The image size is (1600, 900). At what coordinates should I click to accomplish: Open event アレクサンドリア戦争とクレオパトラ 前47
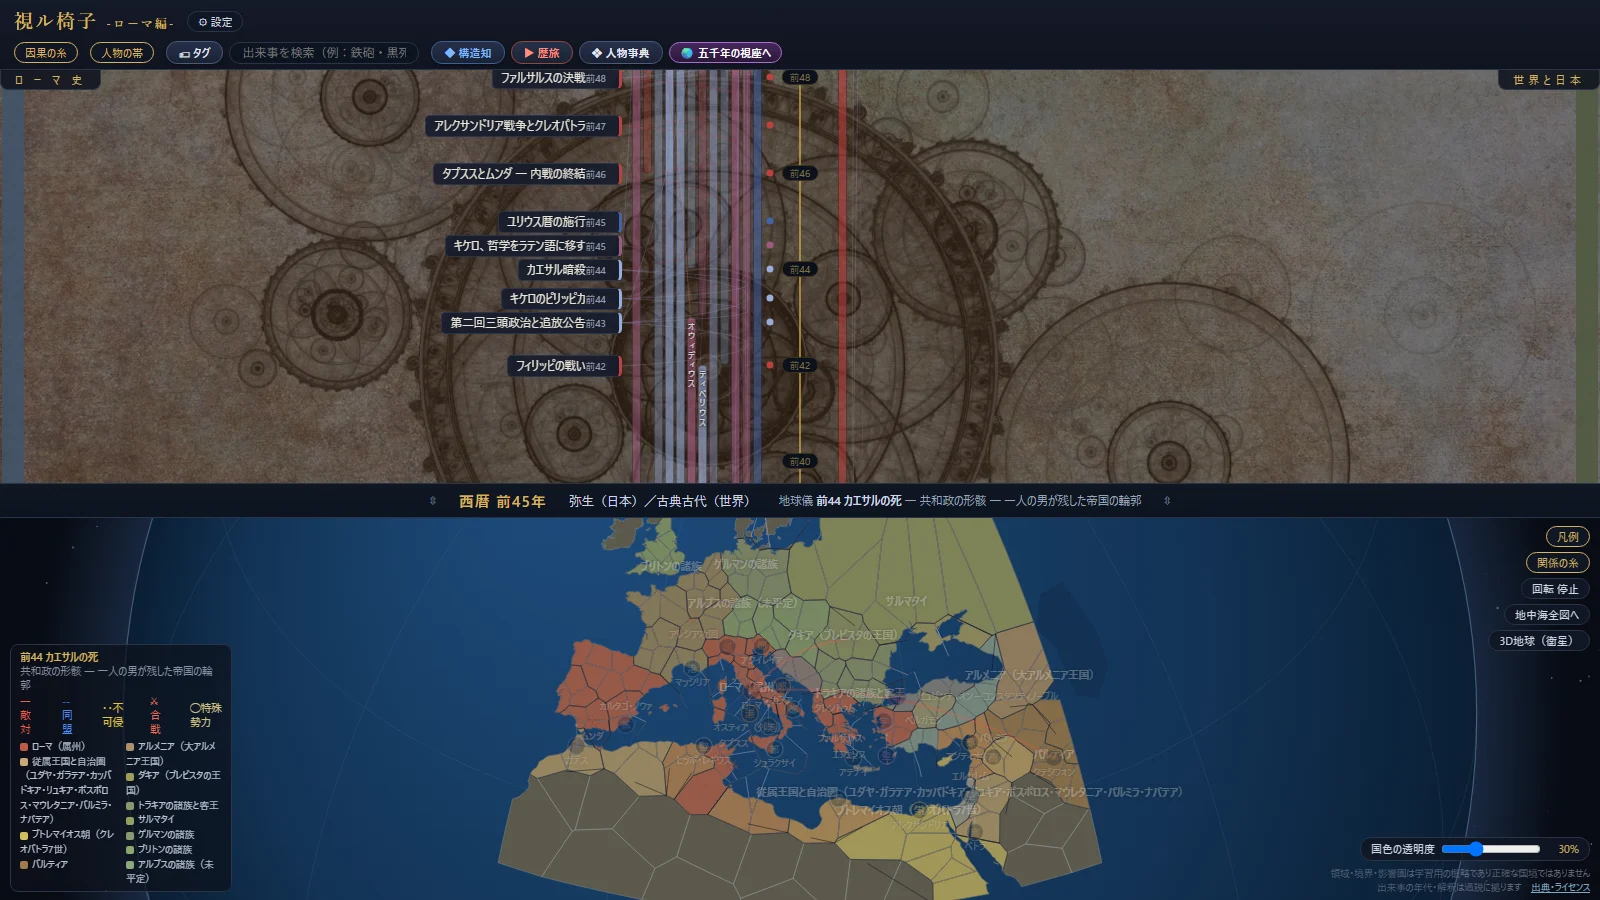point(523,126)
